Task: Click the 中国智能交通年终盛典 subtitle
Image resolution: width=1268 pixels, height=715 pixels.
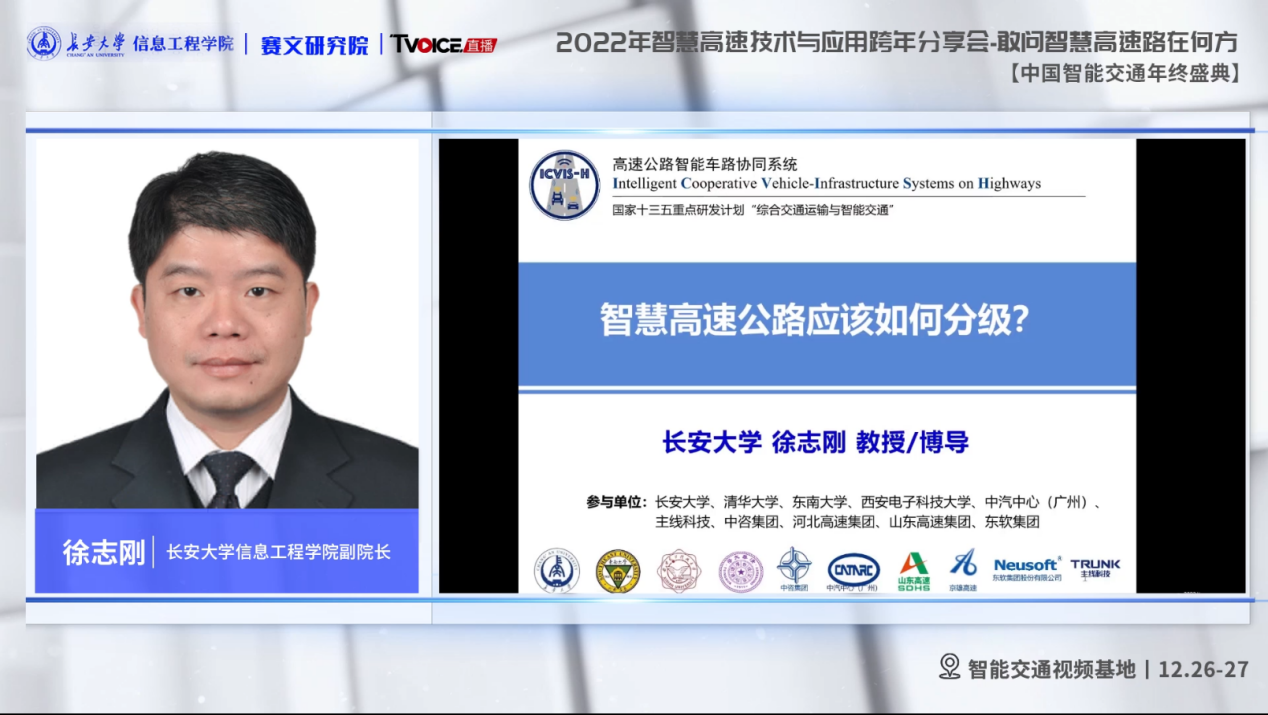Action: (x=1123, y=73)
